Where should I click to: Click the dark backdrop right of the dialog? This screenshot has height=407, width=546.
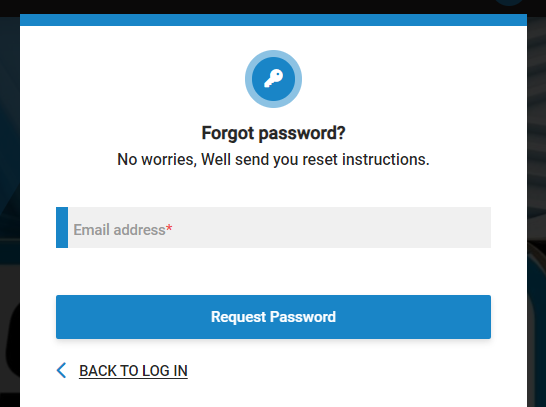536,209
